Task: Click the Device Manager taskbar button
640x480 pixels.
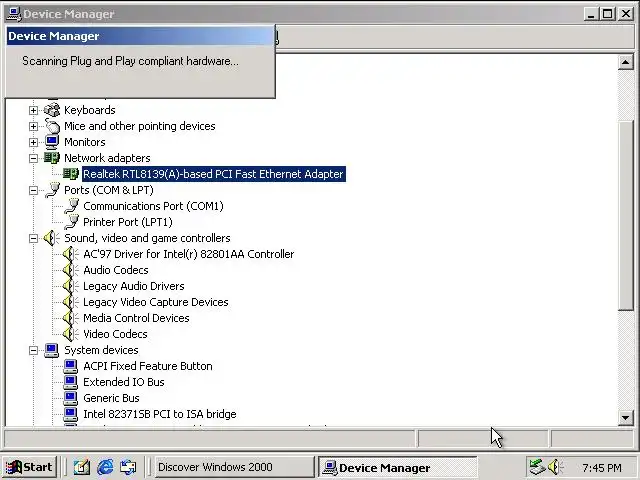Action: pyautogui.click(x=397, y=467)
